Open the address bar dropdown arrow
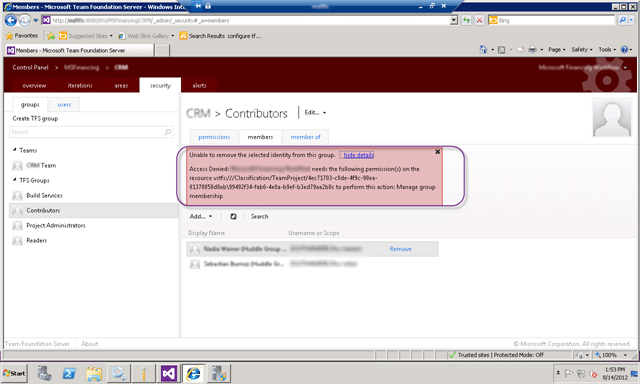640x384 pixels. tap(453, 20)
